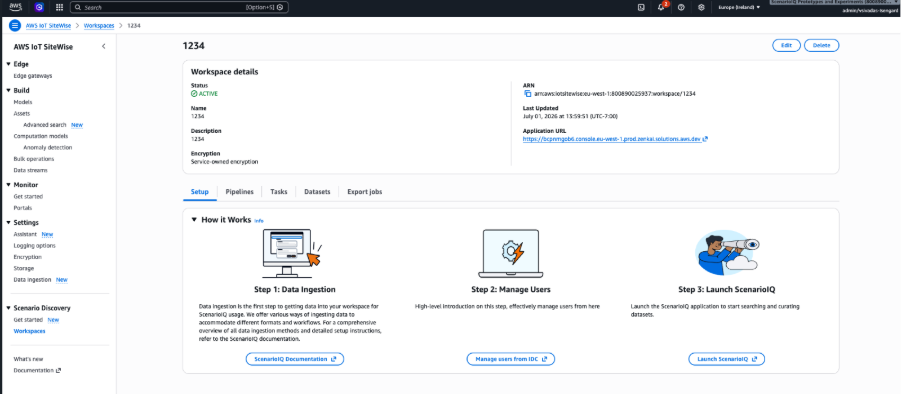Open Logging options in sidebar
901x394 pixels.
click(34, 246)
